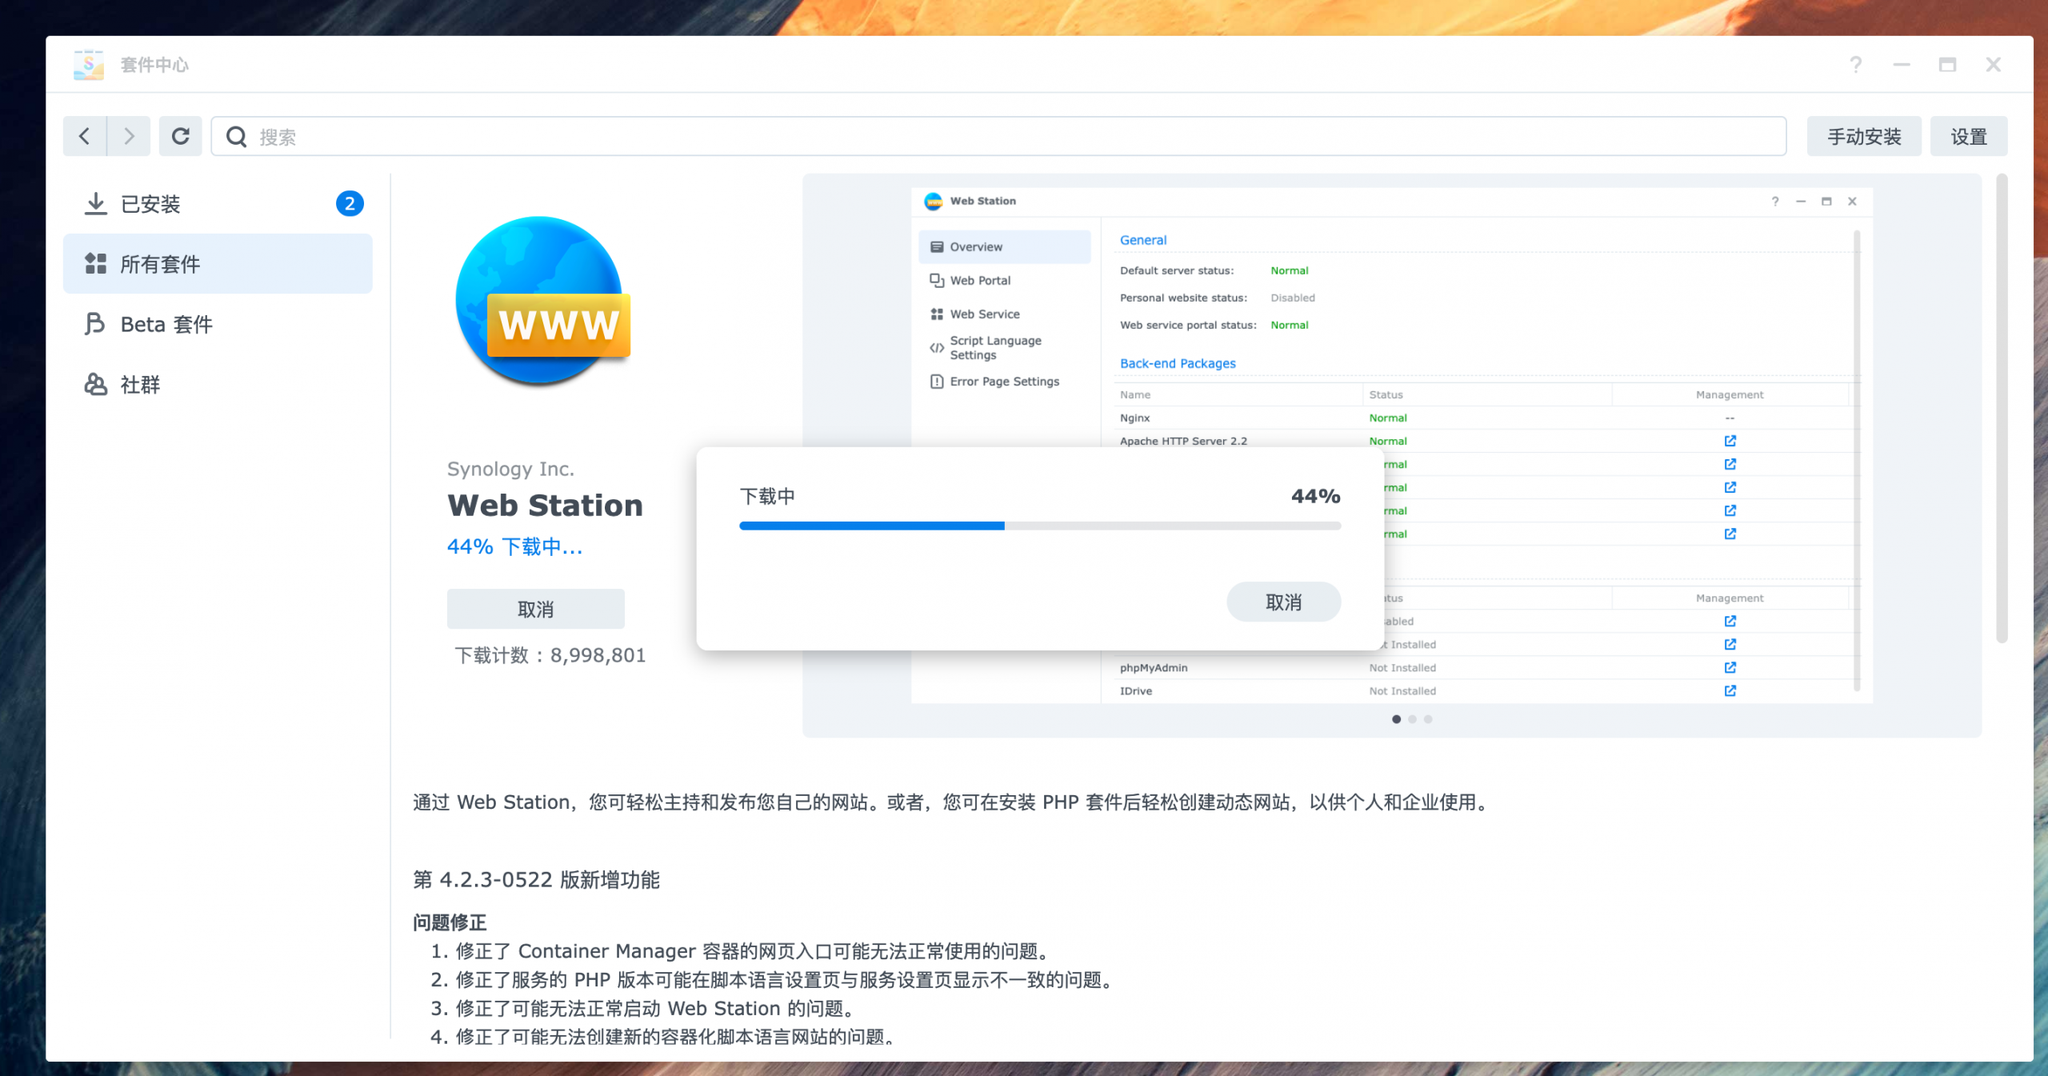
Task: Go back with the left arrow button
Action: (x=85, y=136)
